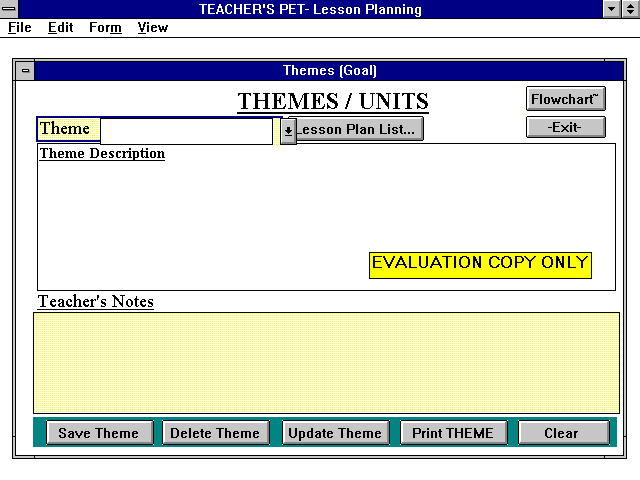Click the yellow EVALUATION COPY ONLY label
This screenshot has width=640, height=480.
[x=479, y=264]
